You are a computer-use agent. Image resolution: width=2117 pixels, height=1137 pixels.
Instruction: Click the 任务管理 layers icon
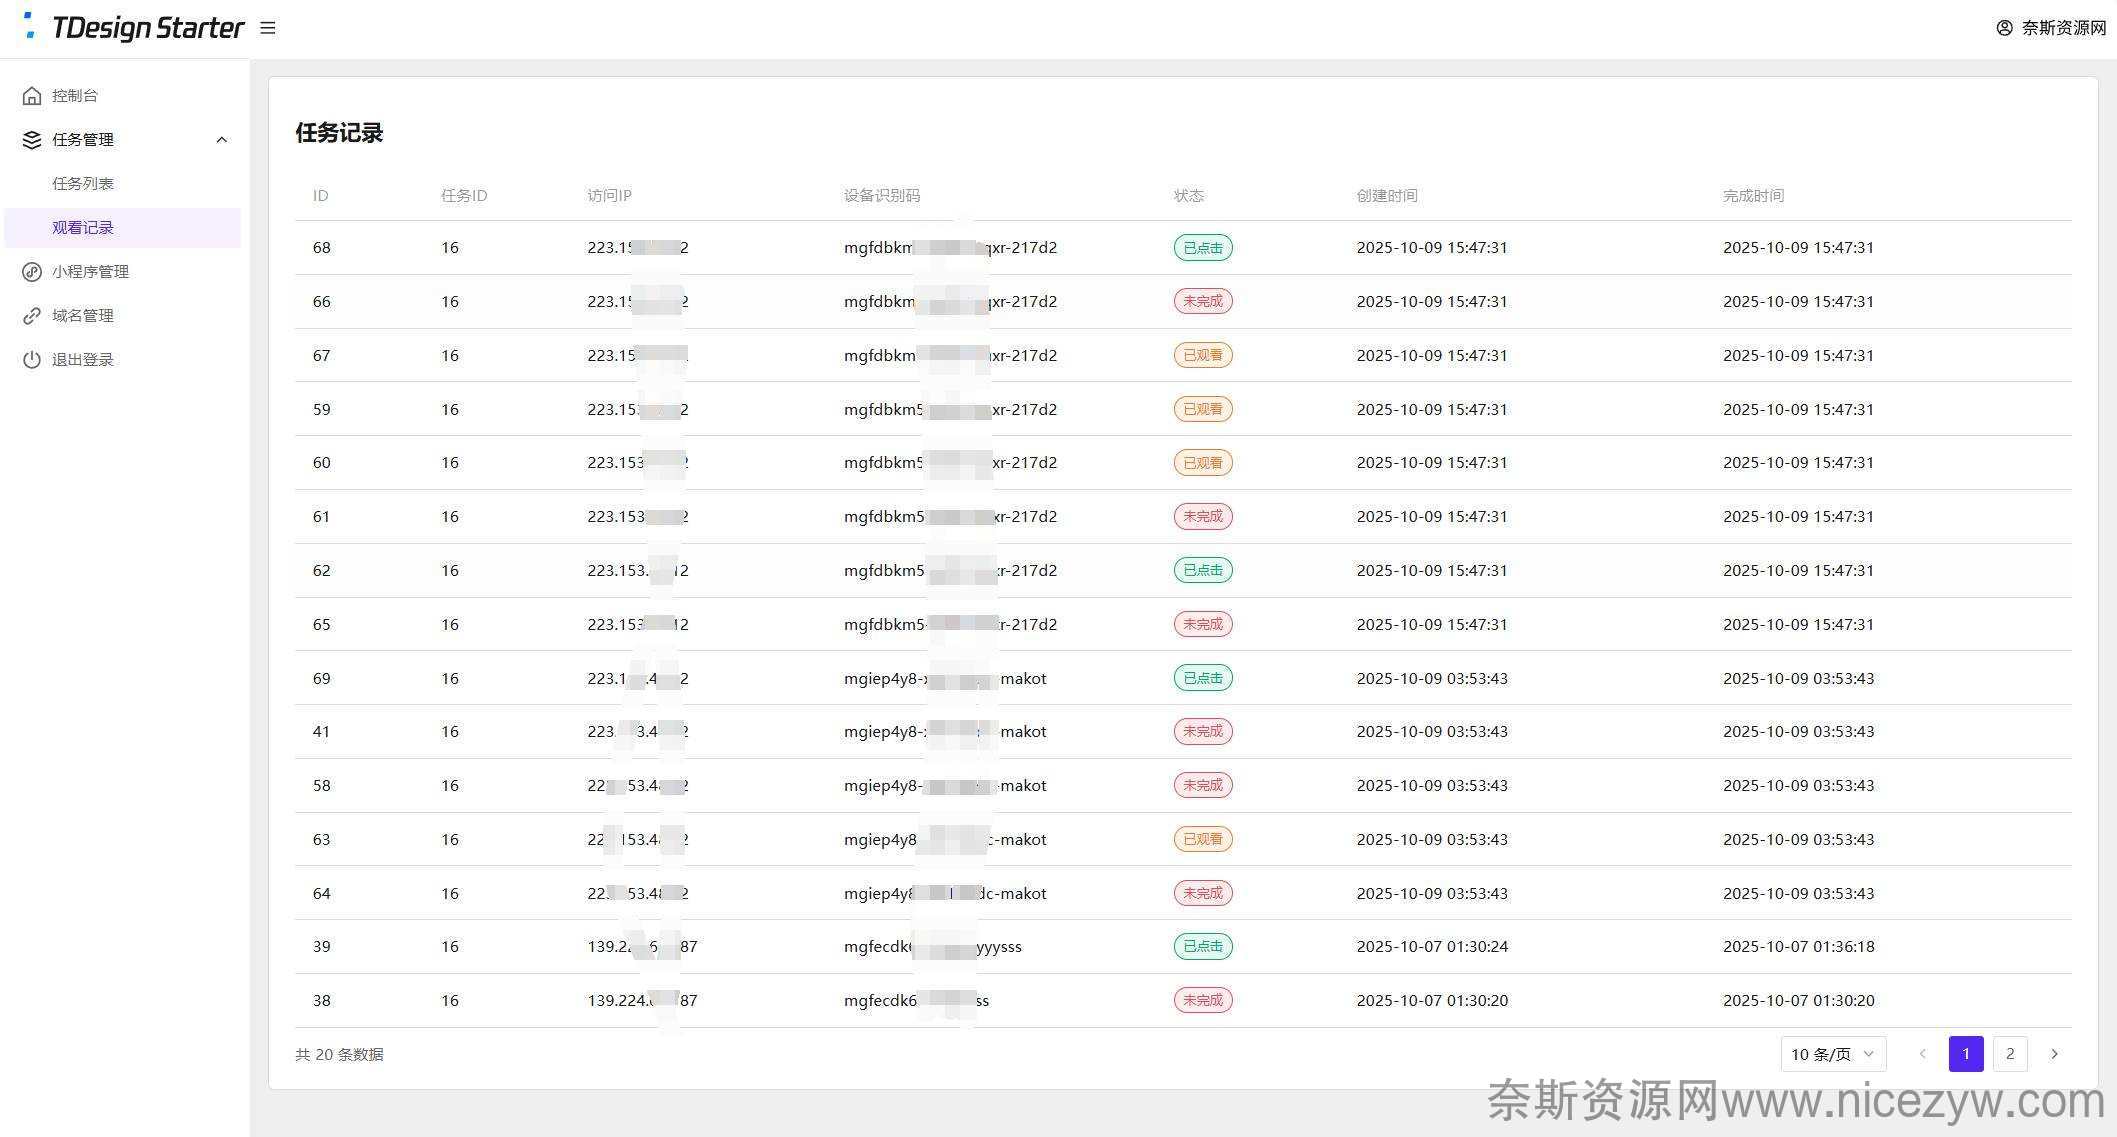point(32,140)
